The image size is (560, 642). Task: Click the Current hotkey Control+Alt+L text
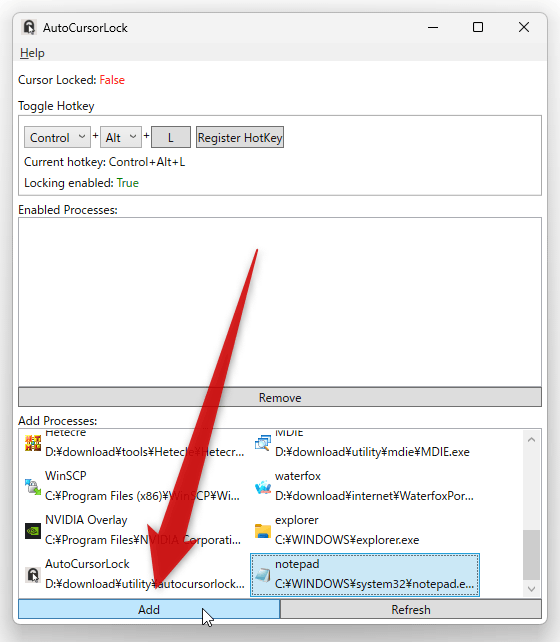pyautogui.click(x=104, y=162)
